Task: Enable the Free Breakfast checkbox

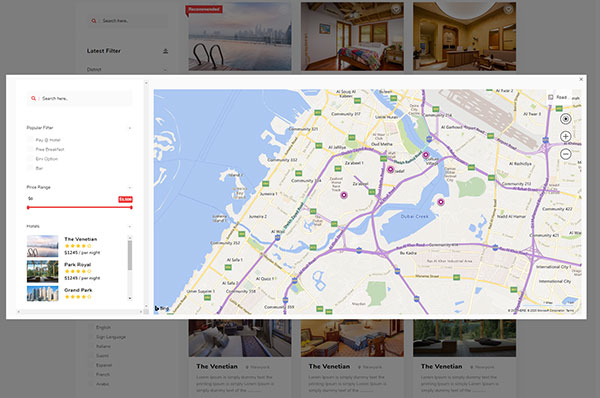Action: click(29, 149)
